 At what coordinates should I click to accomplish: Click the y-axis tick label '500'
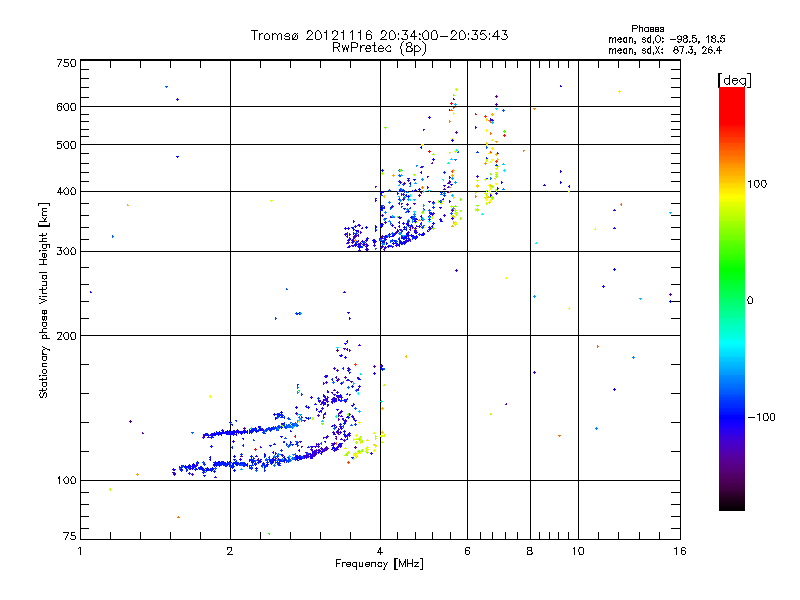[x=66, y=145]
